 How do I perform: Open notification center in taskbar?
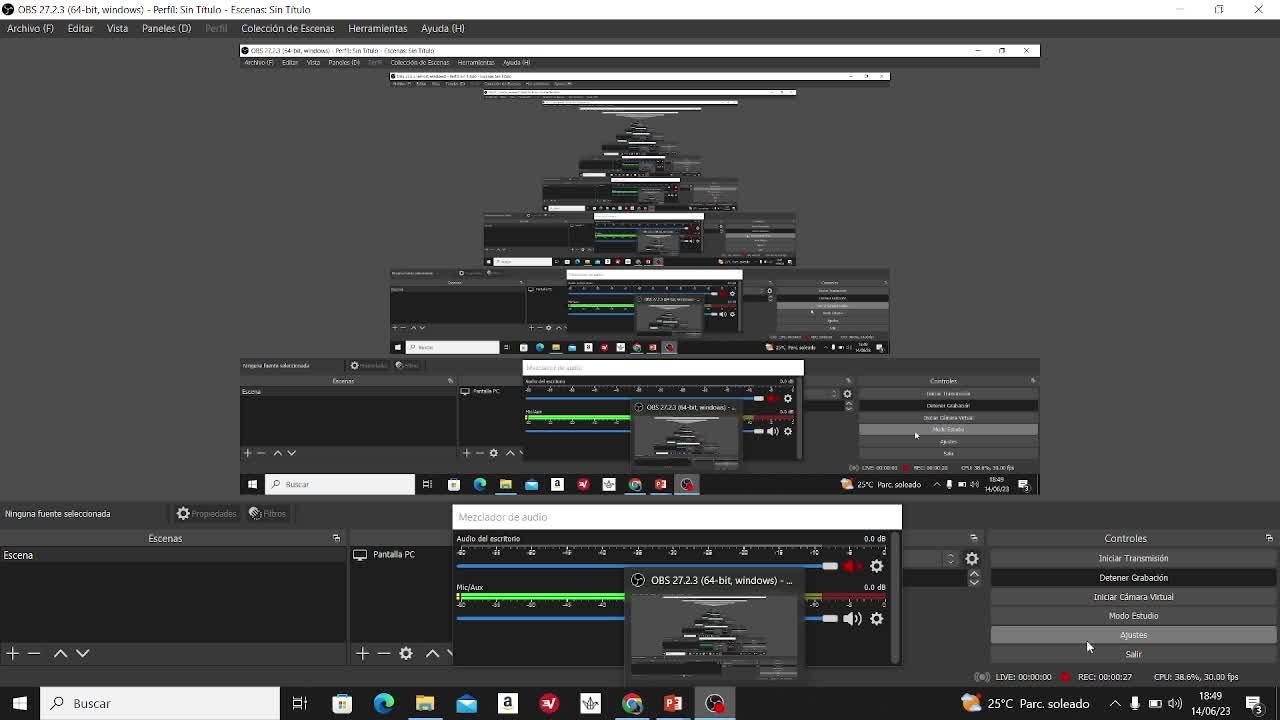pyautogui.click(x=1254, y=703)
